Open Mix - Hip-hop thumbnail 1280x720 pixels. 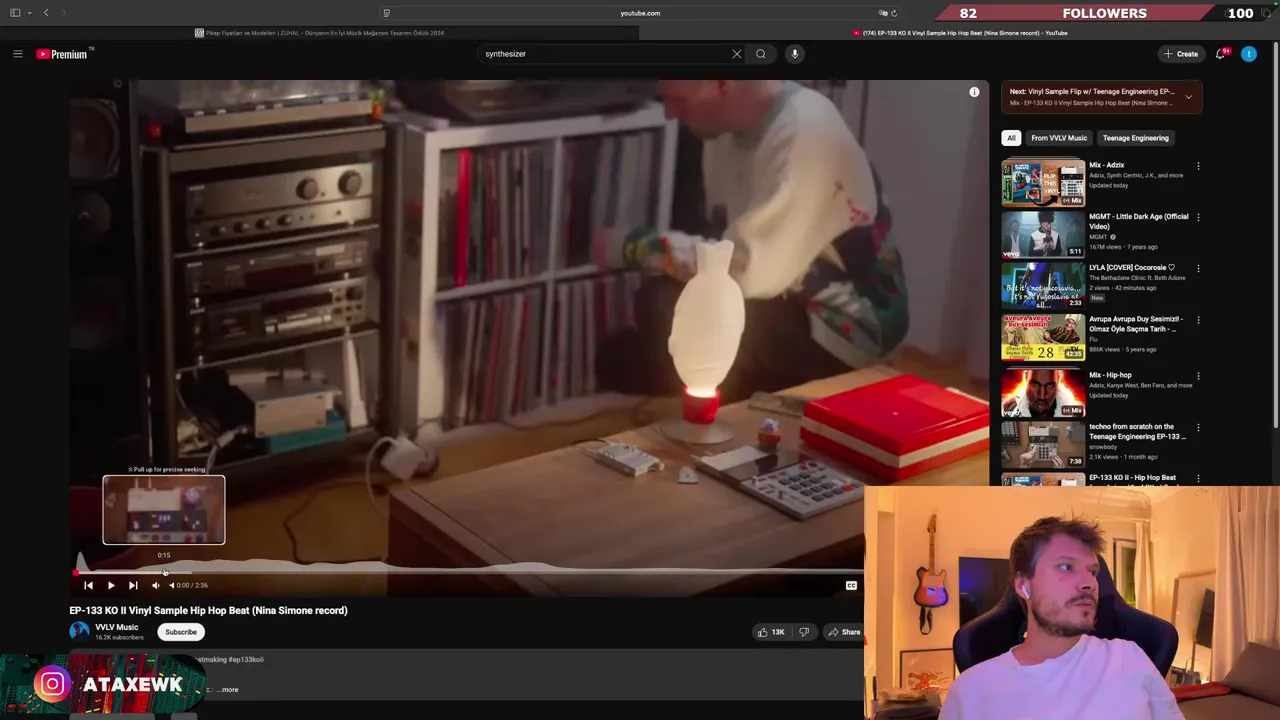point(1043,393)
